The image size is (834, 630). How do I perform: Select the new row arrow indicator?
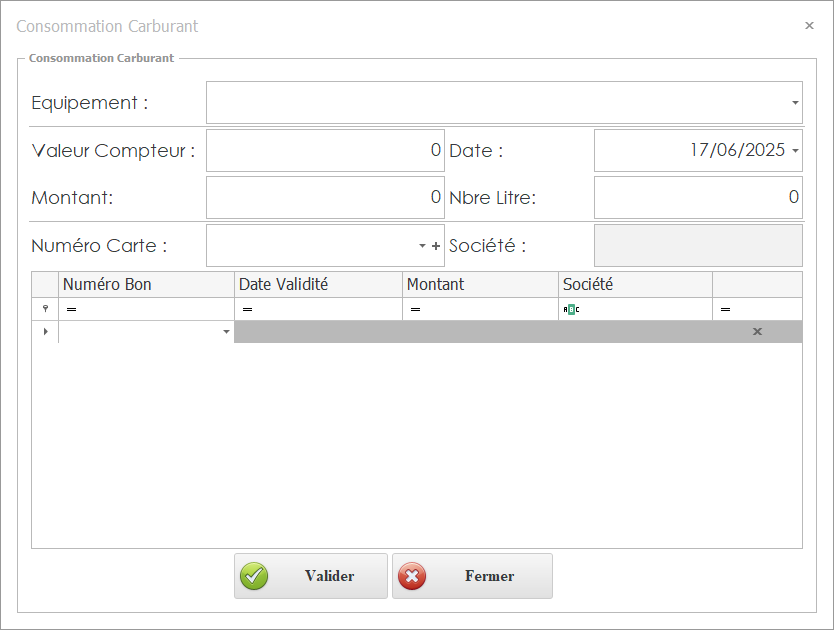(x=45, y=331)
